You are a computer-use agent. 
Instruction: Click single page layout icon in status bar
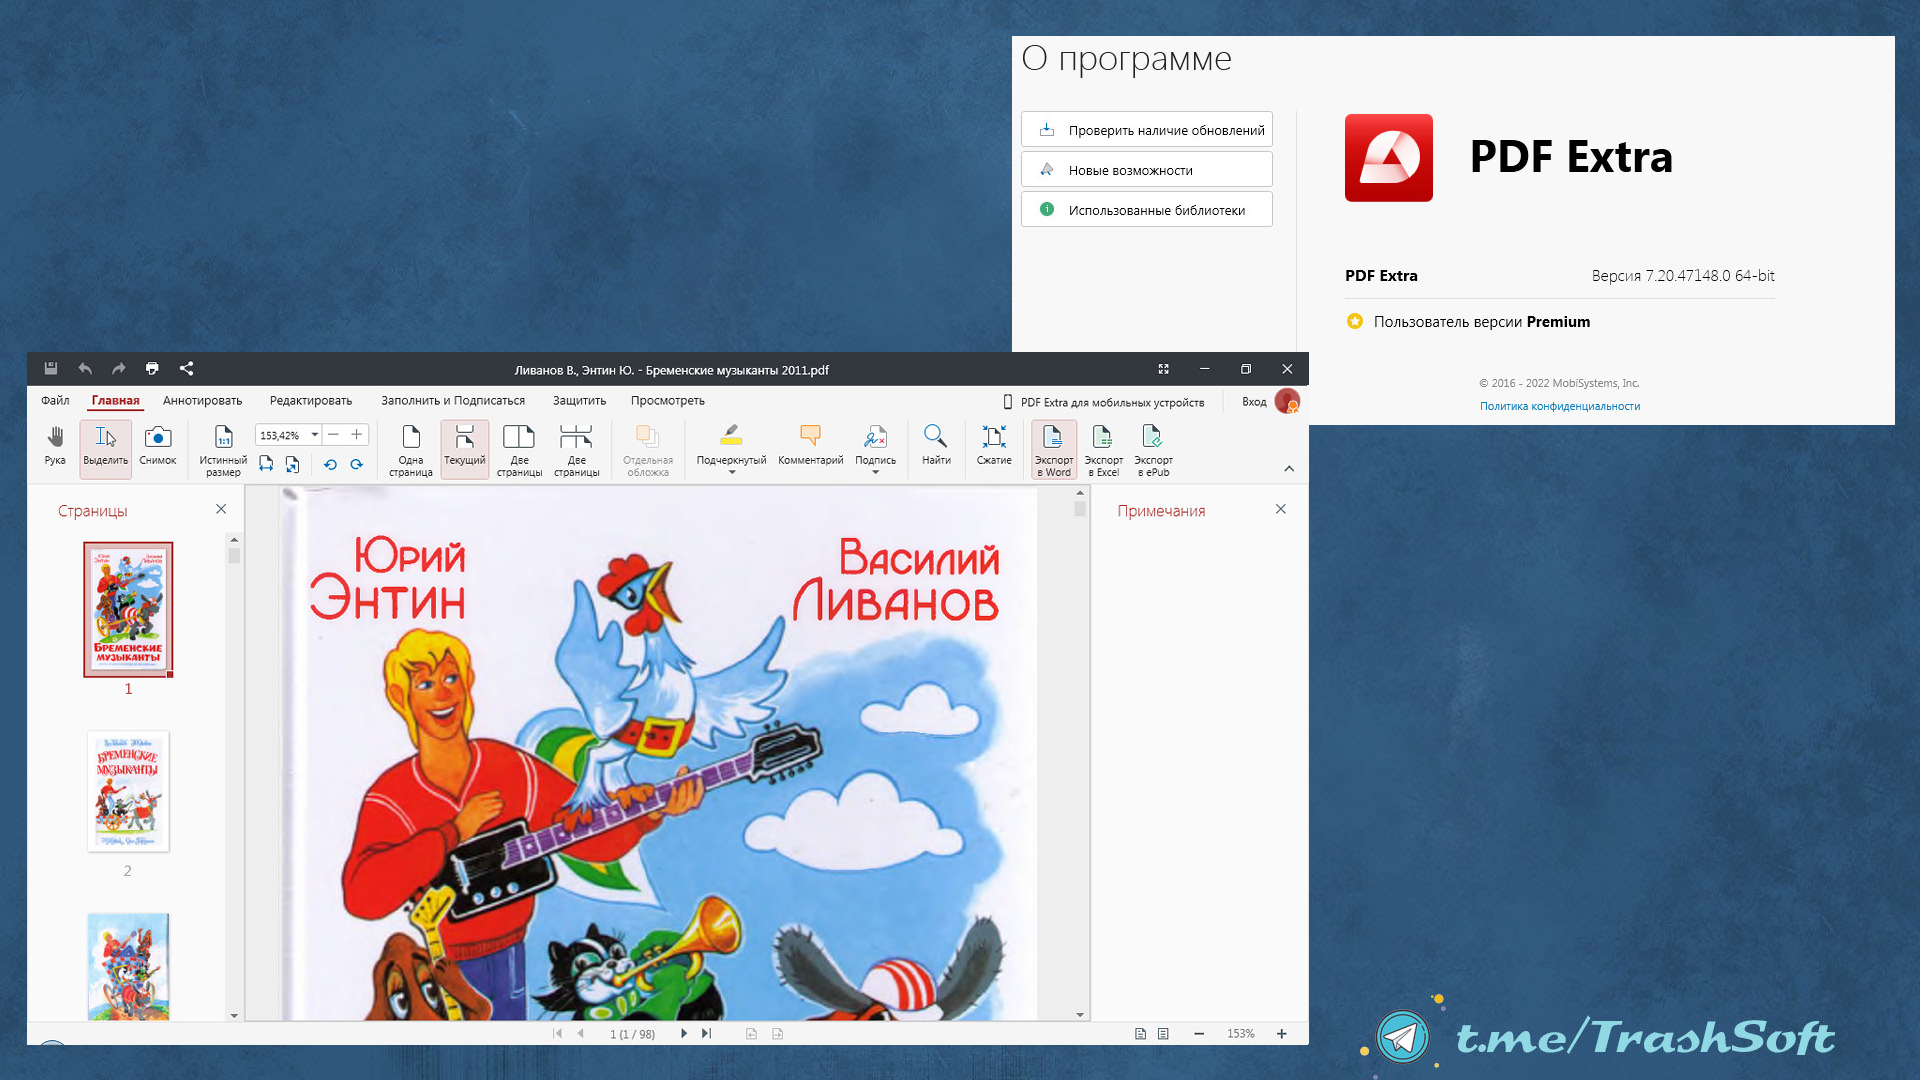point(1140,1033)
